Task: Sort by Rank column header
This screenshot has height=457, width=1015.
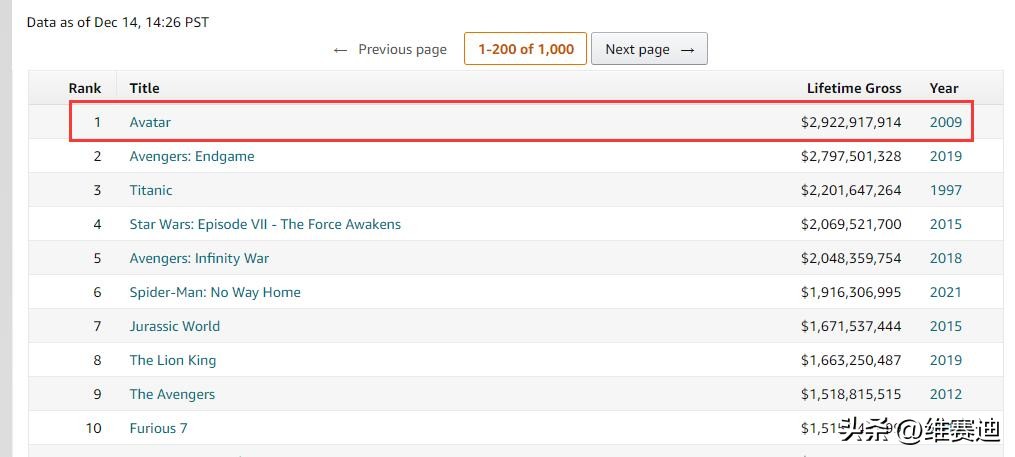Action: tap(85, 88)
